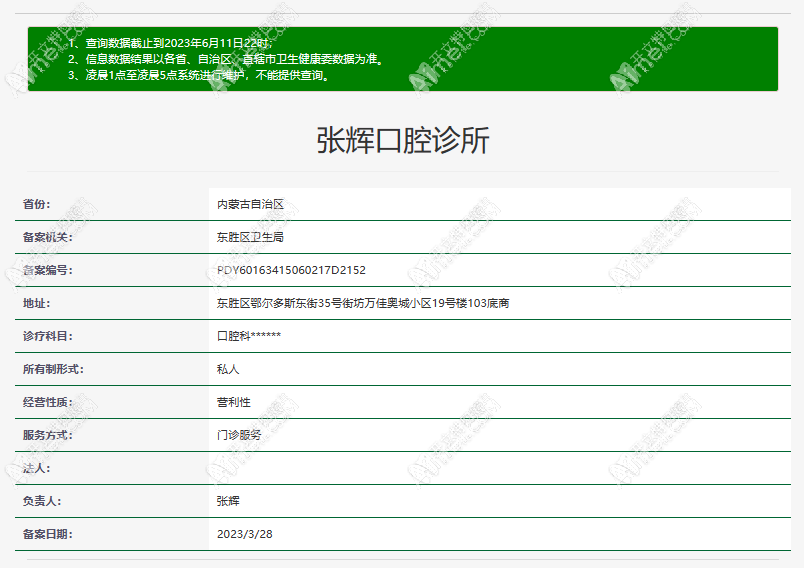Click the 负责人 label

[x=42, y=501]
